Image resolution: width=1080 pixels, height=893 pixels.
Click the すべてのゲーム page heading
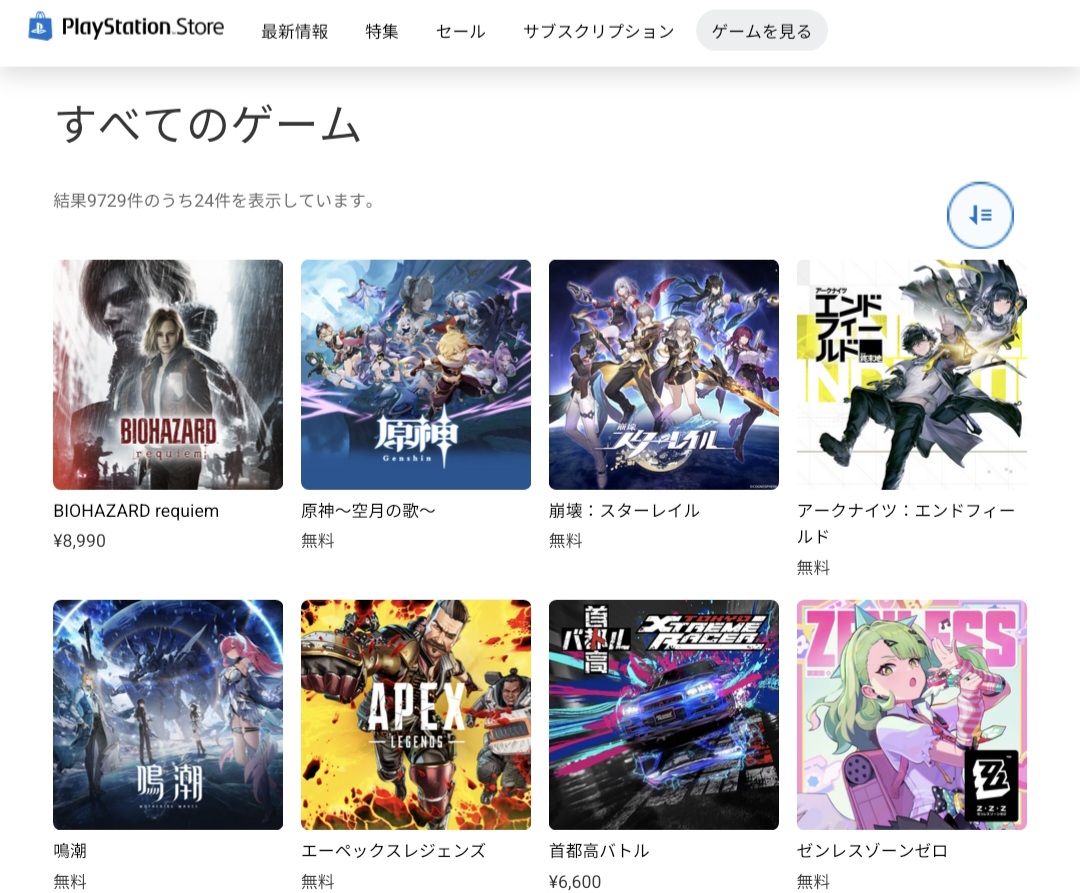[x=209, y=125]
